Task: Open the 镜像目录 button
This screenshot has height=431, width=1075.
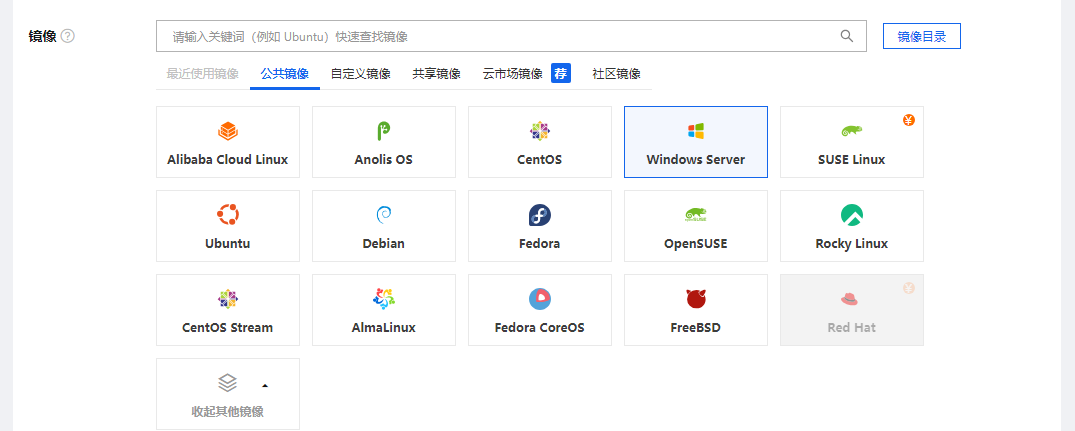Action: click(921, 36)
